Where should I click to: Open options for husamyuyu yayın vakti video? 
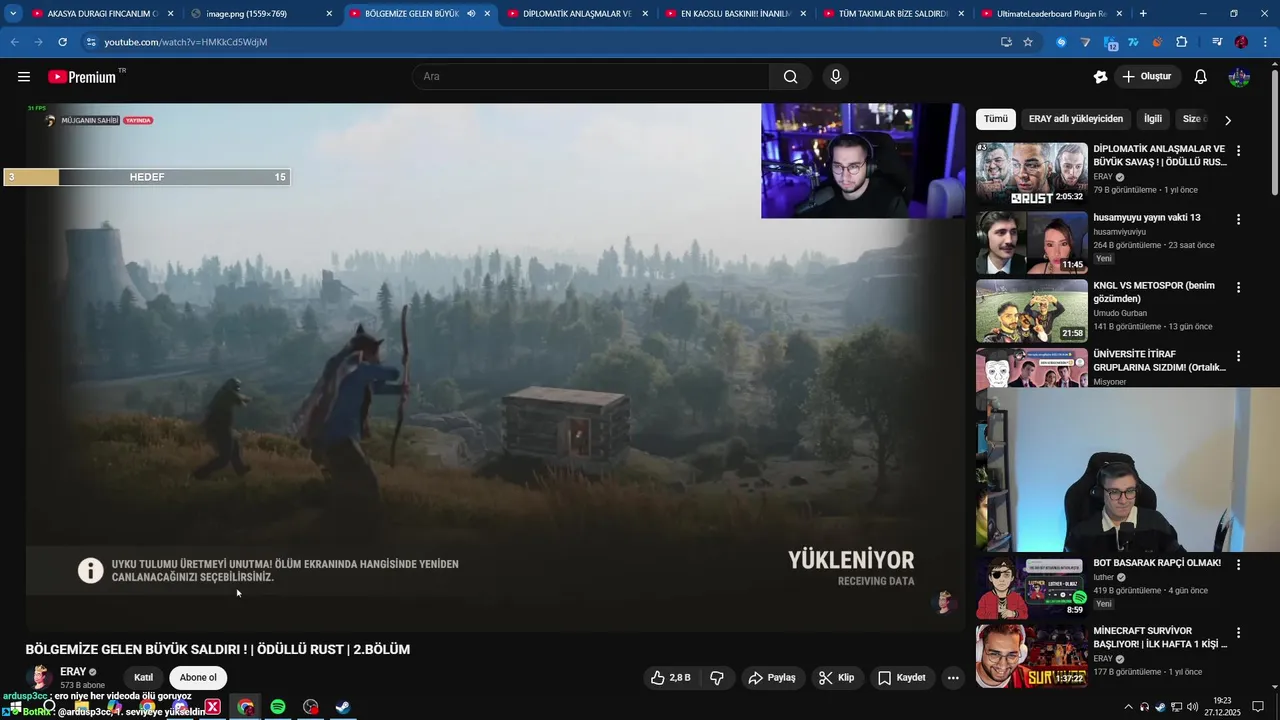(1238, 219)
